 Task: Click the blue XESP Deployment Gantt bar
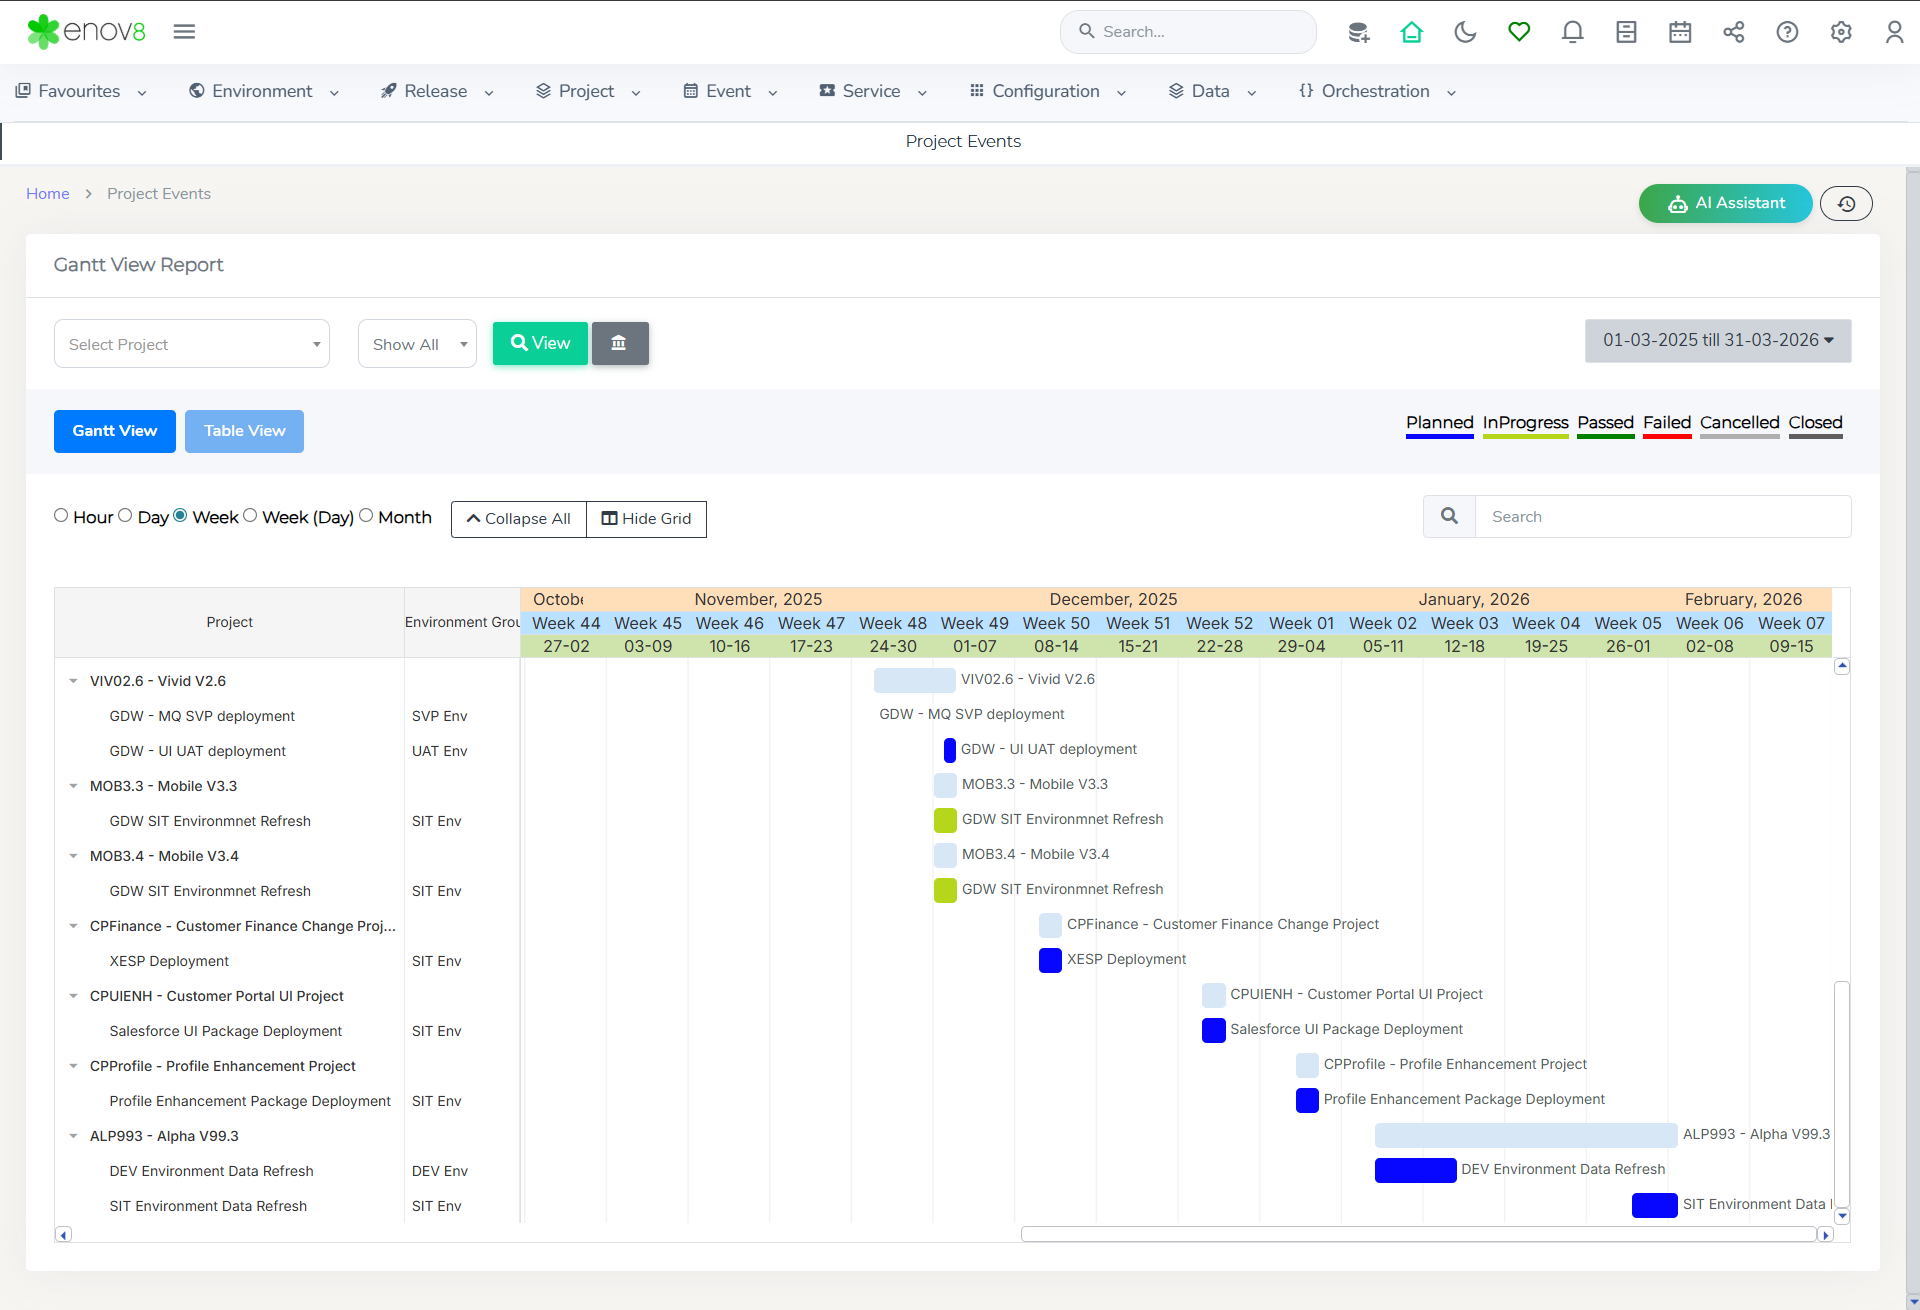pyautogui.click(x=1050, y=960)
